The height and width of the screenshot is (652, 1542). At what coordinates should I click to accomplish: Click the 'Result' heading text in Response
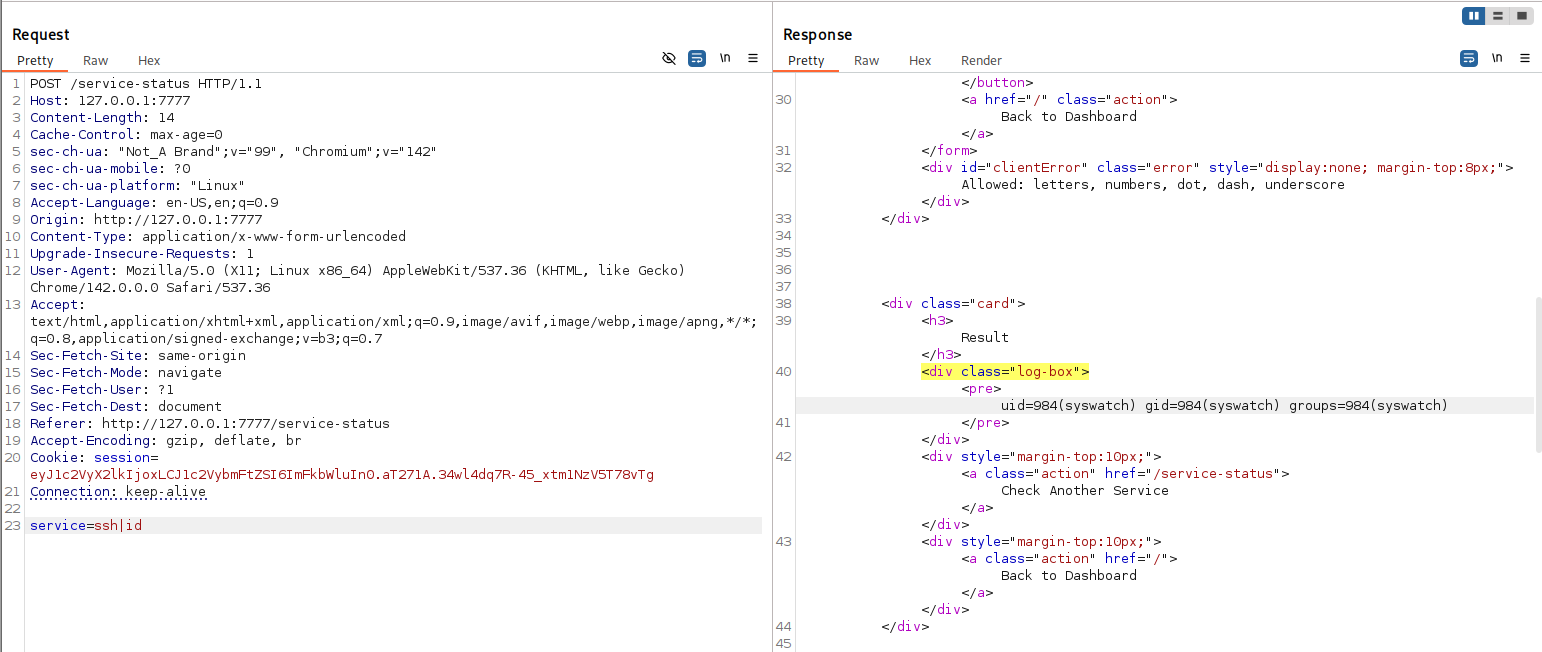click(x=985, y=338)
